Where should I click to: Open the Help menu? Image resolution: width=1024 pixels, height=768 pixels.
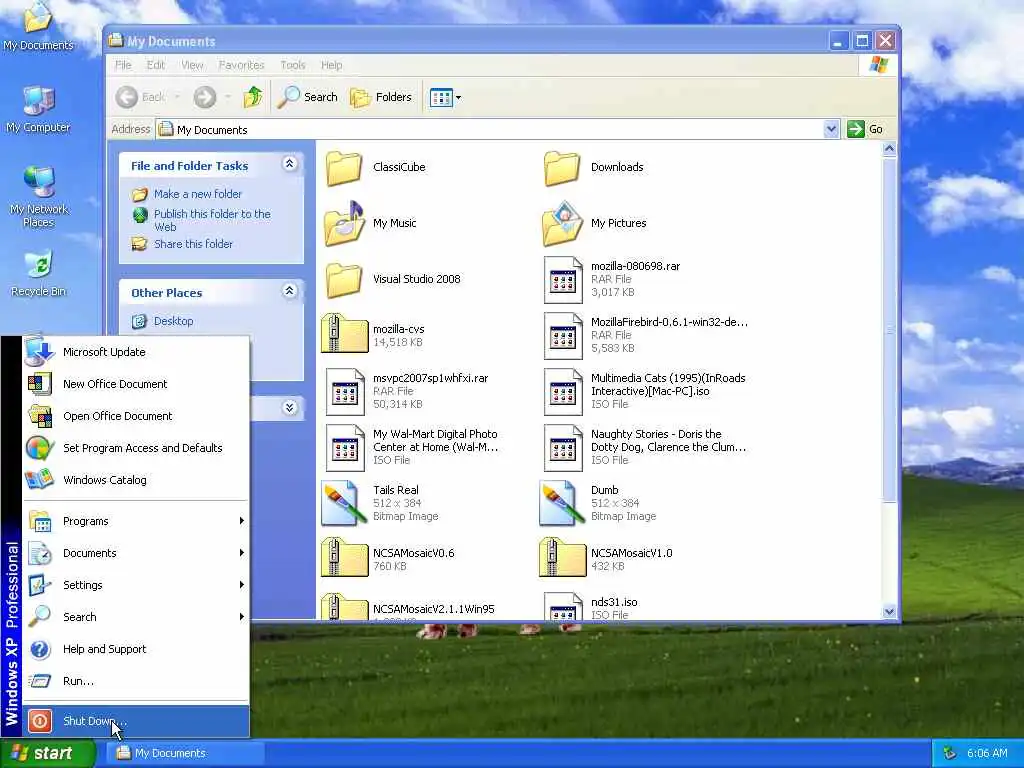pyautogui.click(x=331, y=65)
